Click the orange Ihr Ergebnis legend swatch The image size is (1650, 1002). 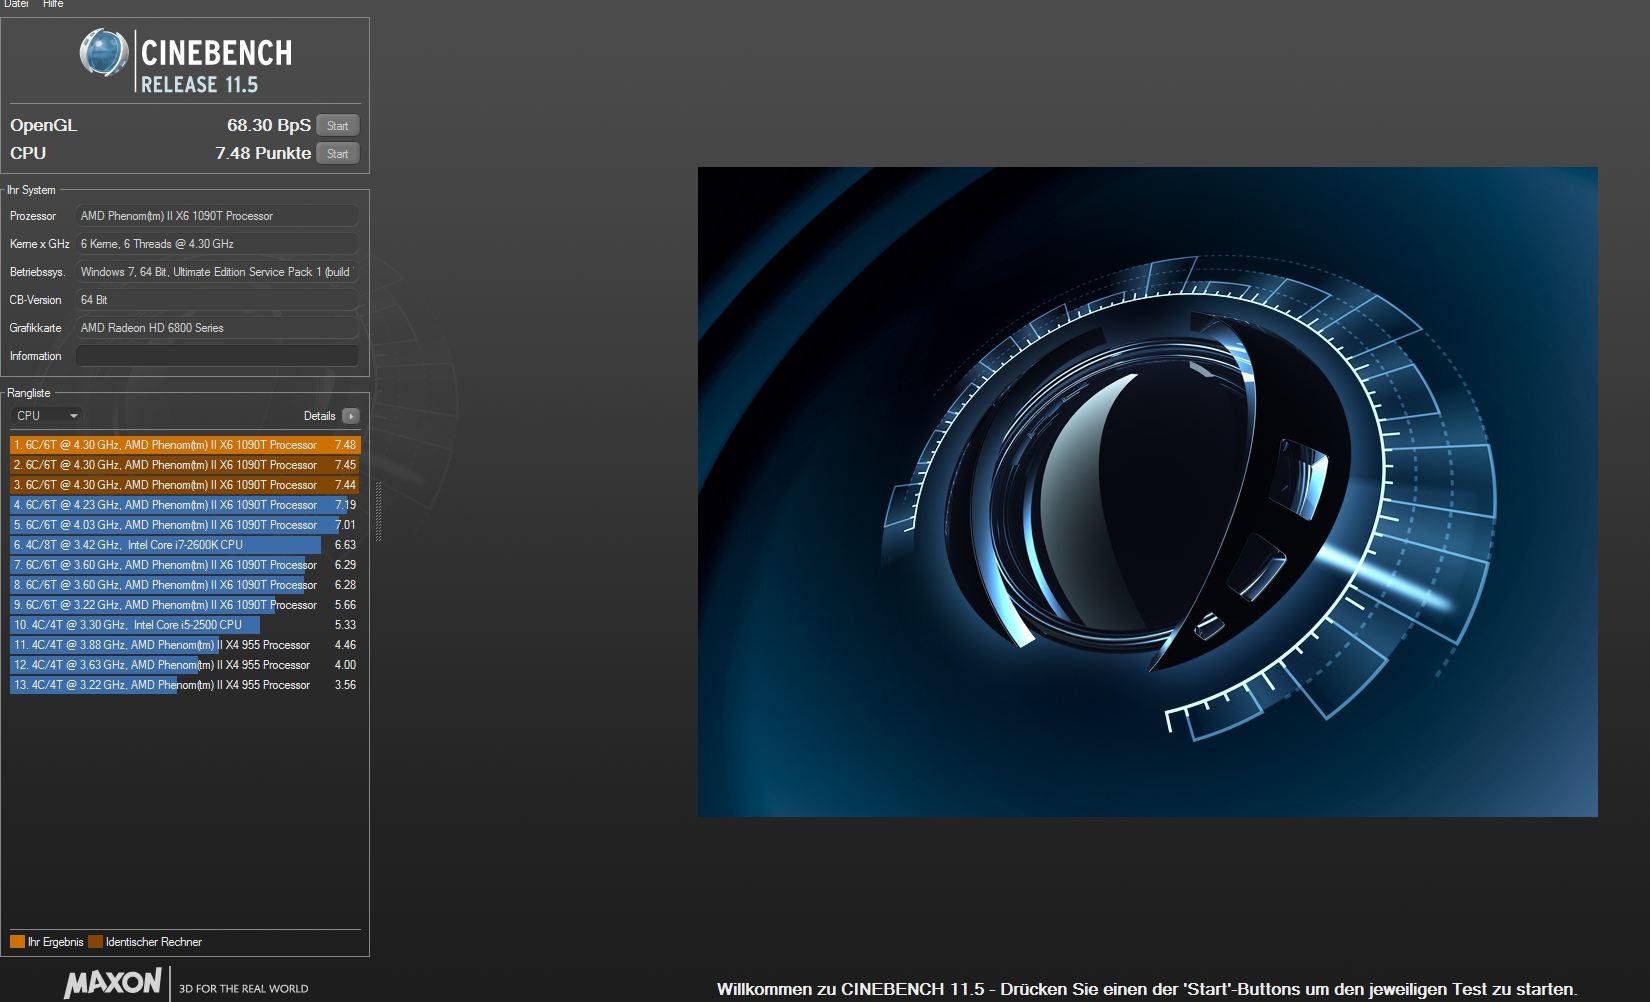(x=17, y=942)
